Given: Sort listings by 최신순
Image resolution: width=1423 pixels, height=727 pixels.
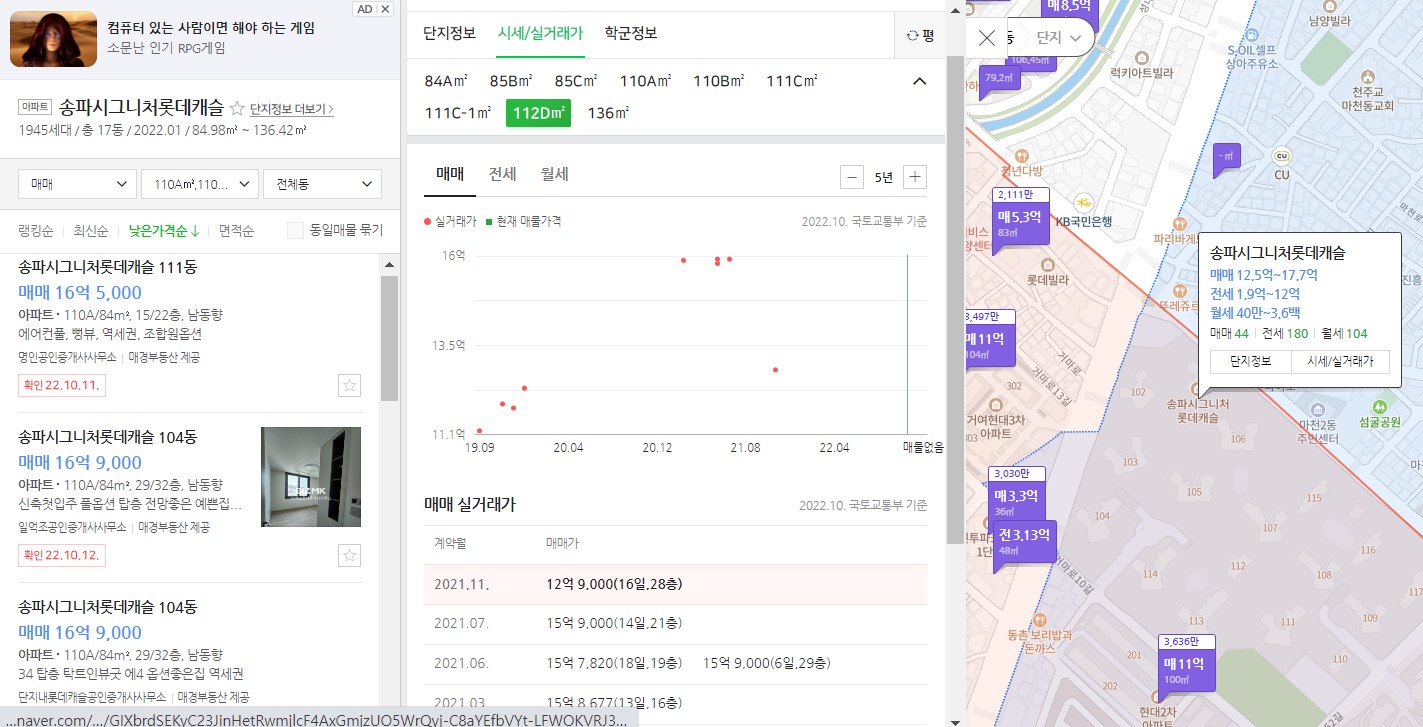Looking at the screenshot, I should point(90,231).
